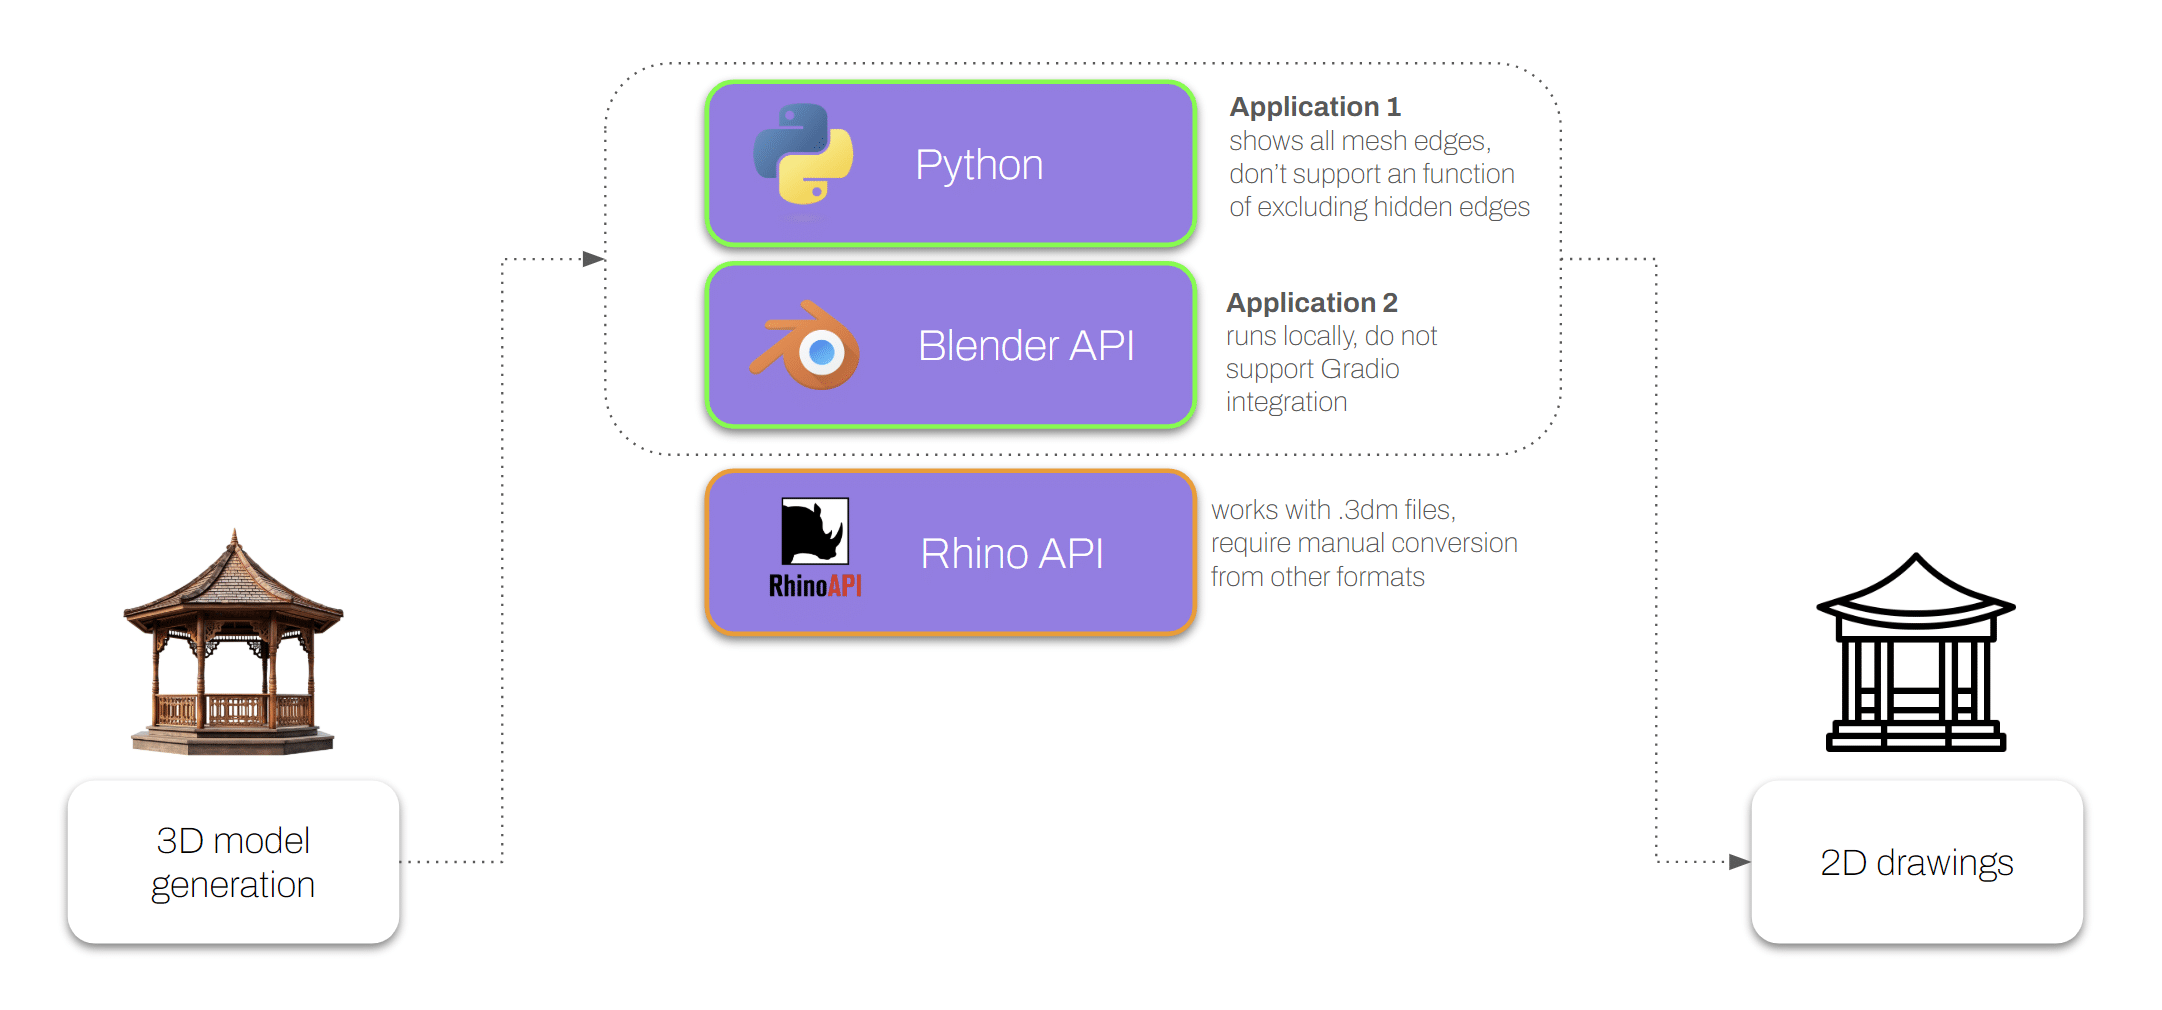Click the Blender API purple box
This screenshot has height=1010, width=2162.
(951, 346)
